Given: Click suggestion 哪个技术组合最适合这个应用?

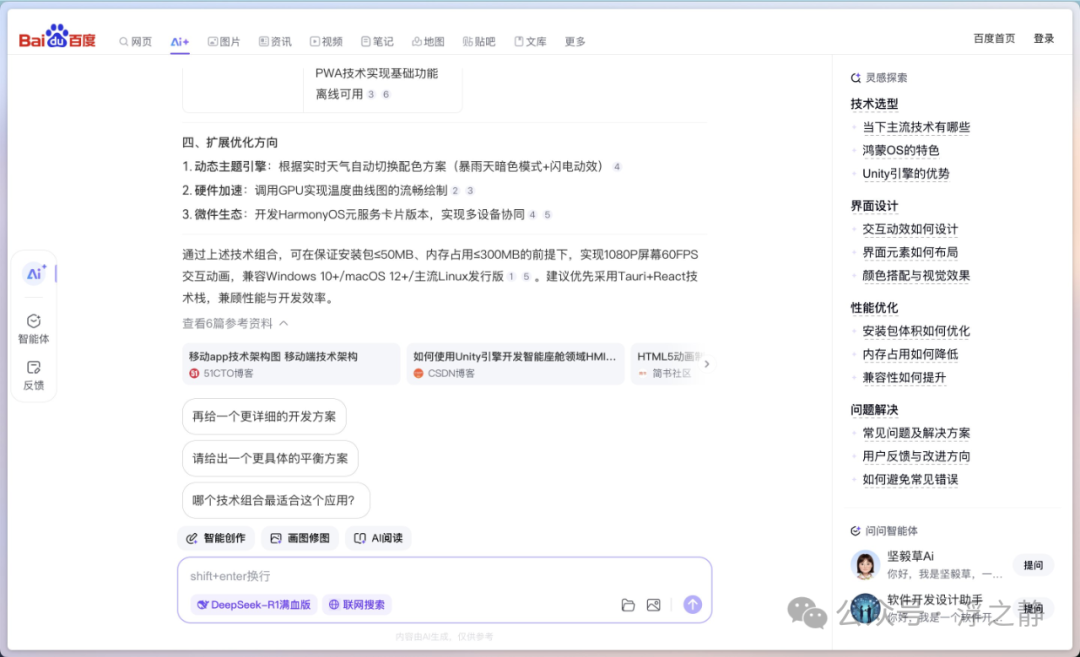Looking at the screenshot, I should [x=276, y=500].
